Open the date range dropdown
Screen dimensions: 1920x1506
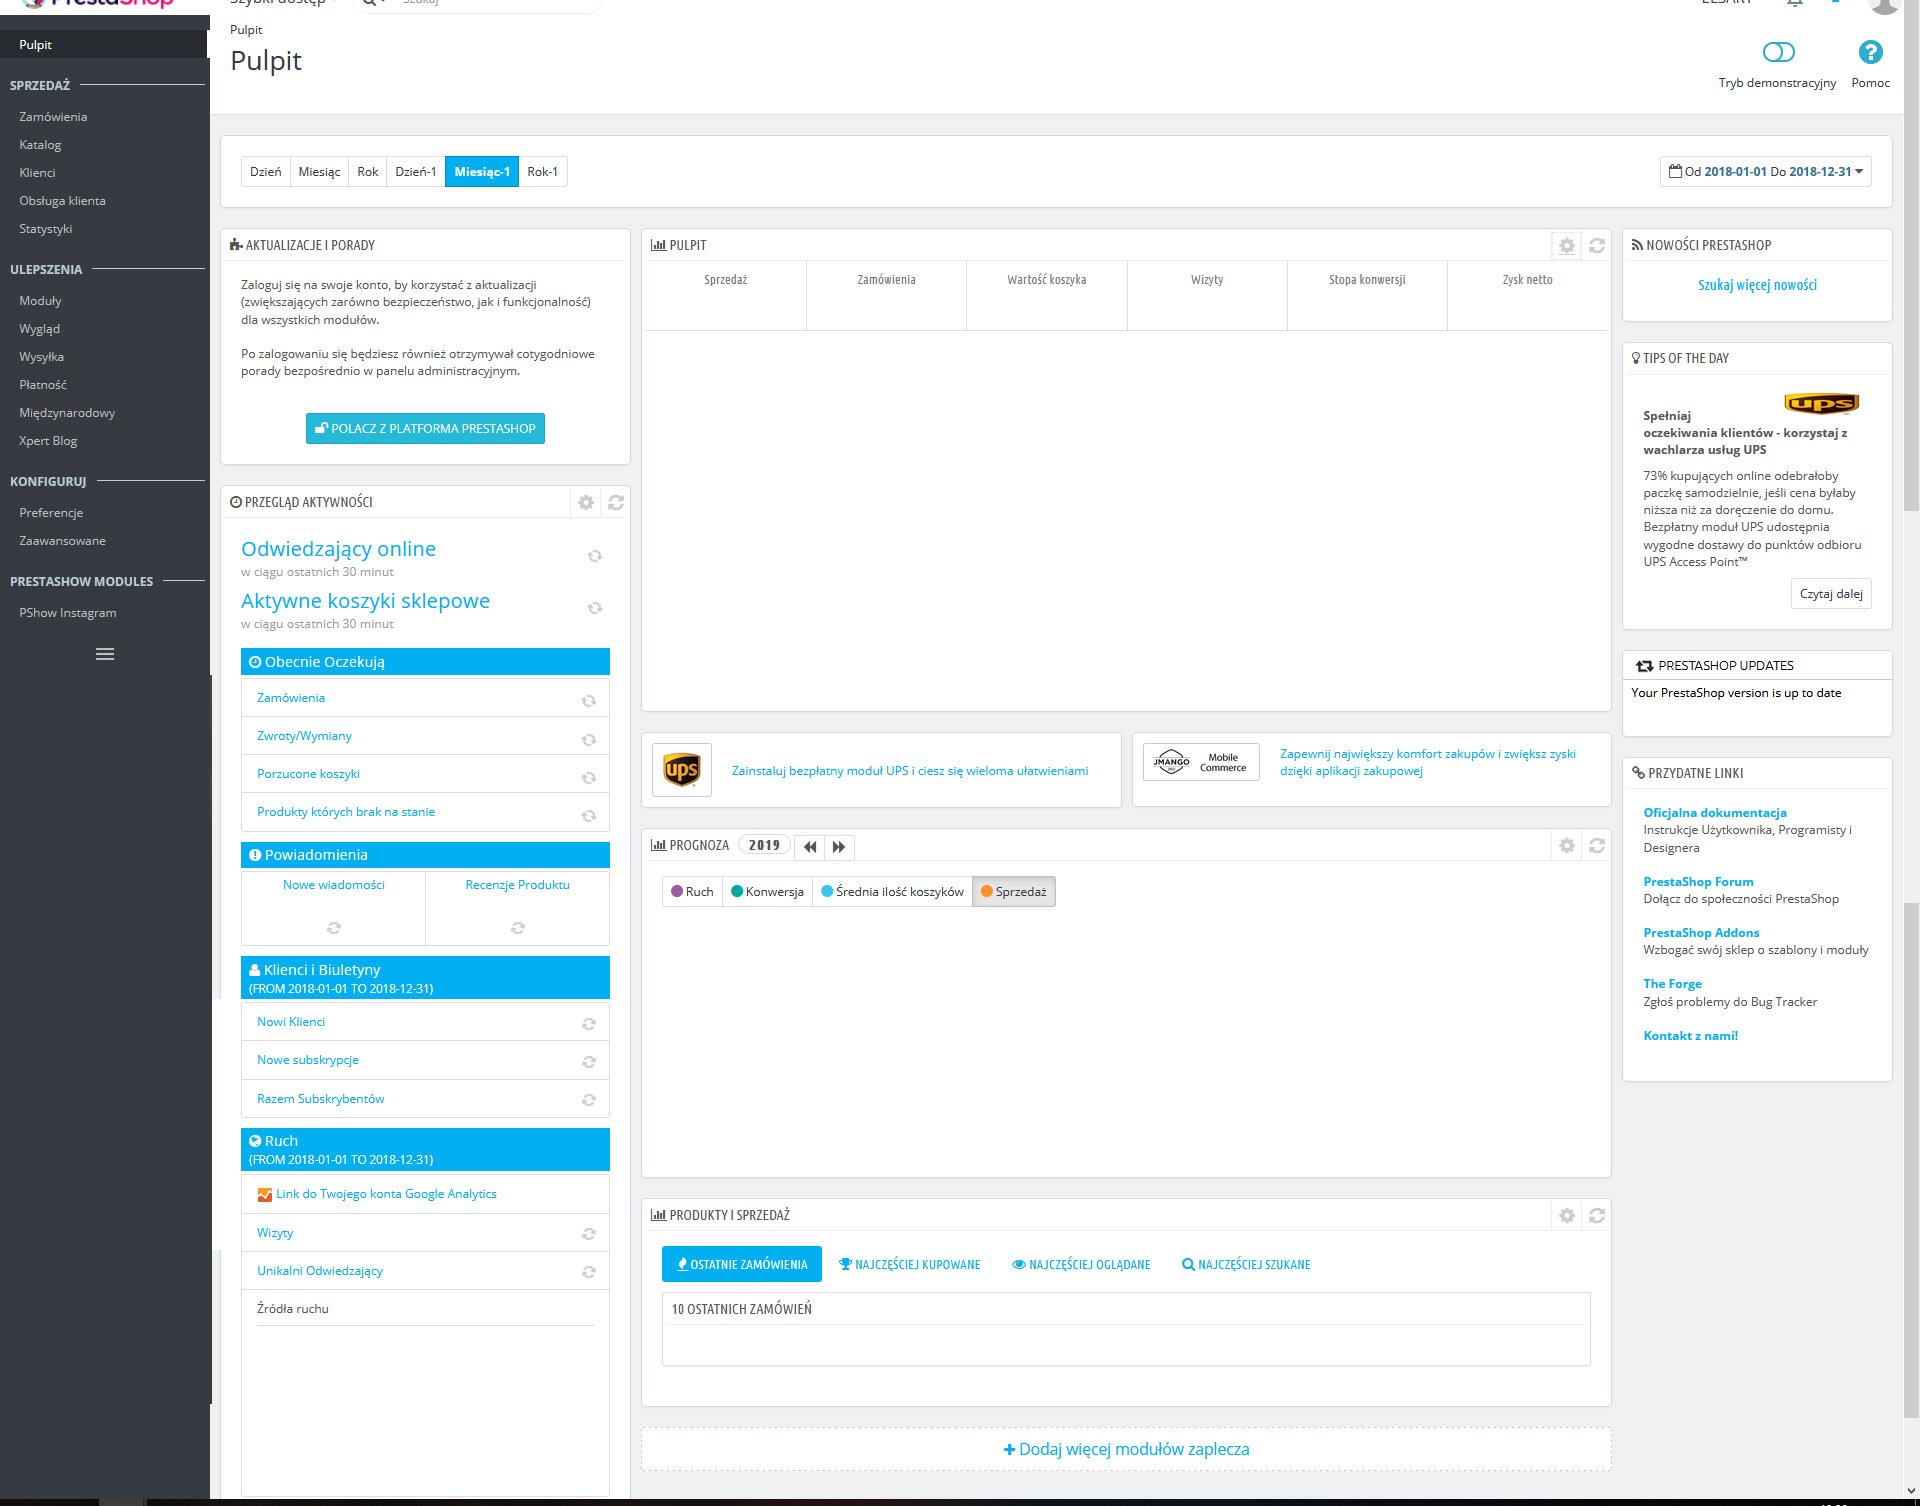pyautogui.click(x=1766, y=172)
